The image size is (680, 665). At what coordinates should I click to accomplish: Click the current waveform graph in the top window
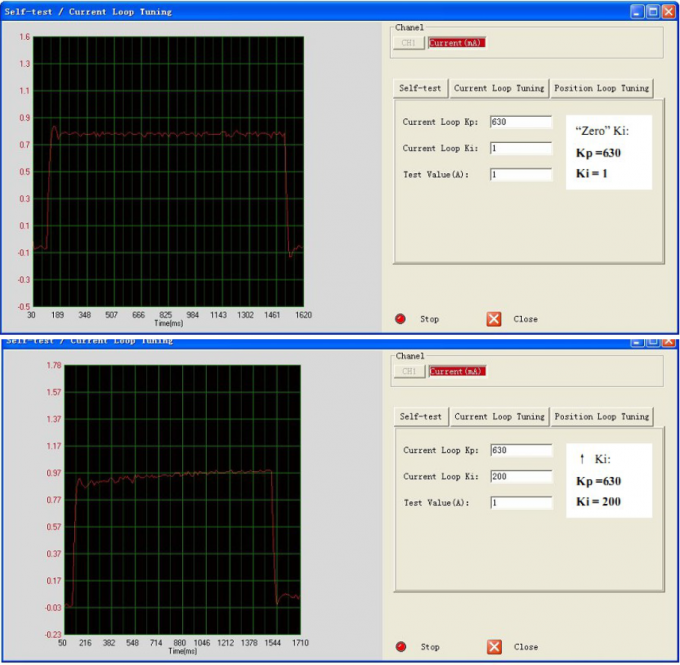coord(170,170)
